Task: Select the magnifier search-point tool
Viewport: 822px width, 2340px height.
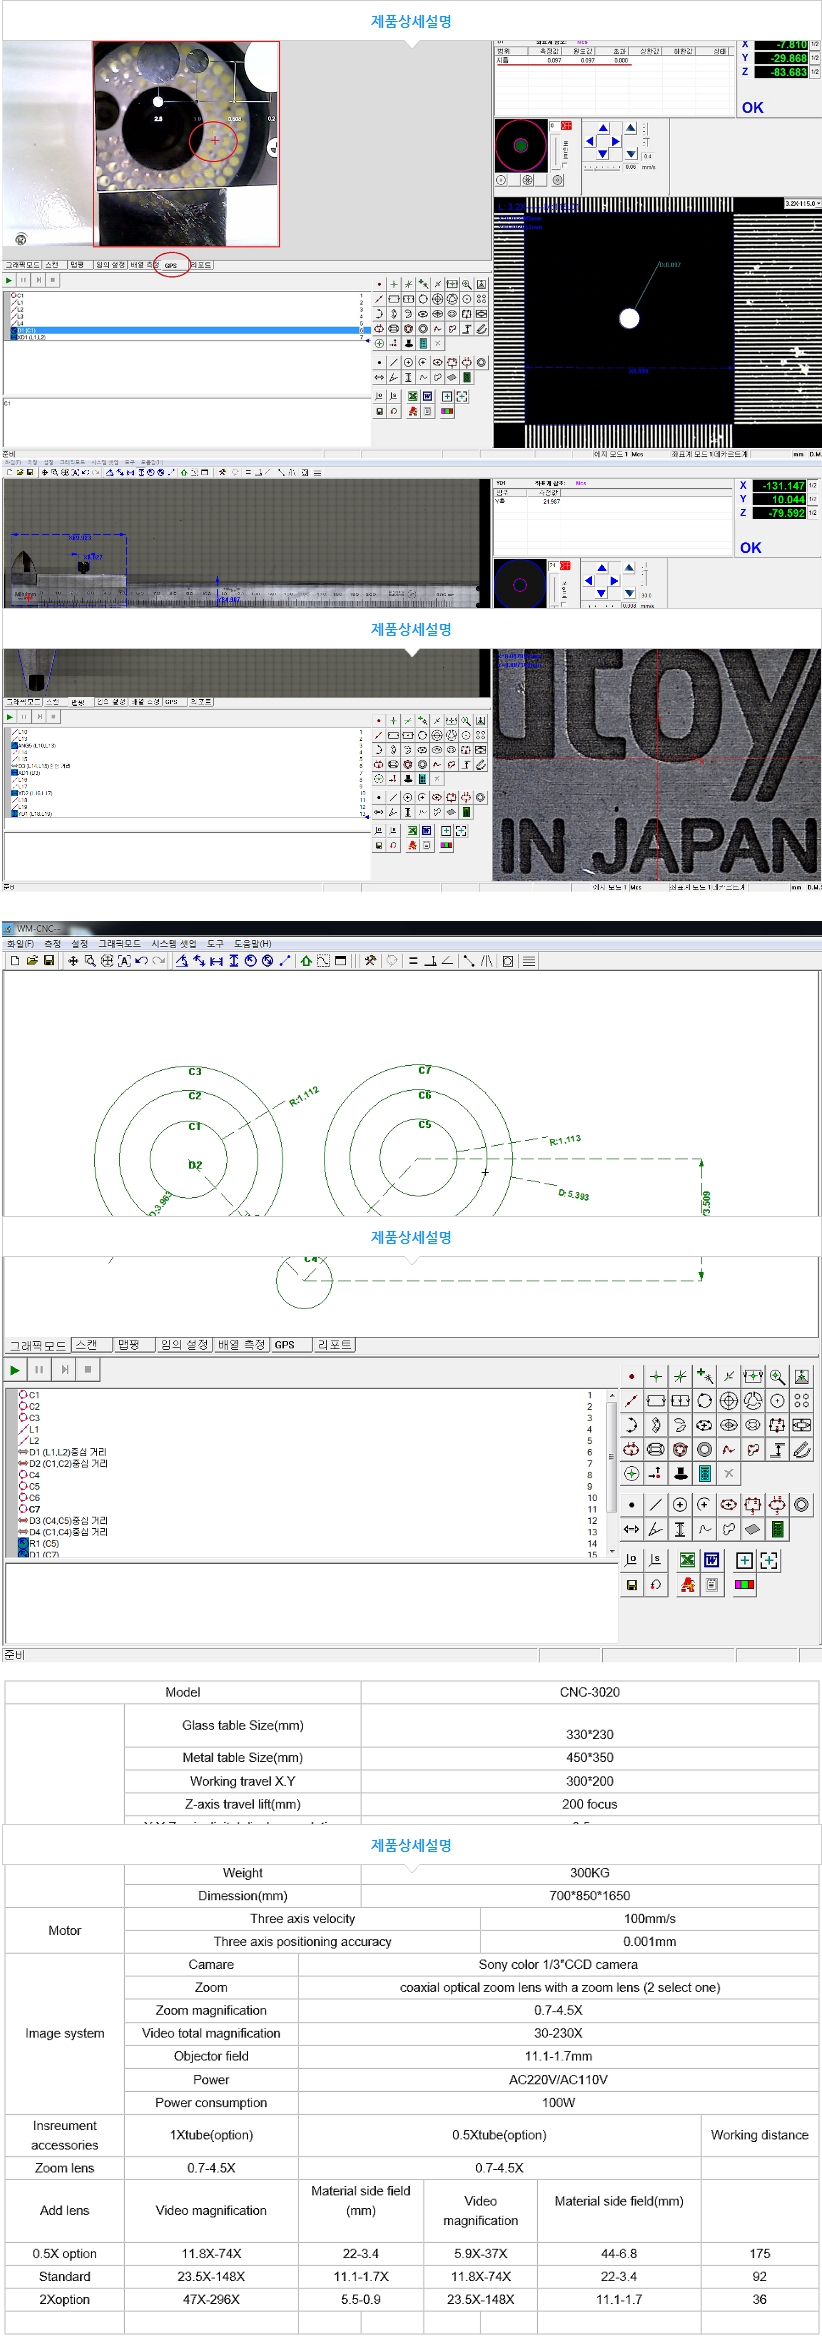Action: click(x=777, y=1376)
